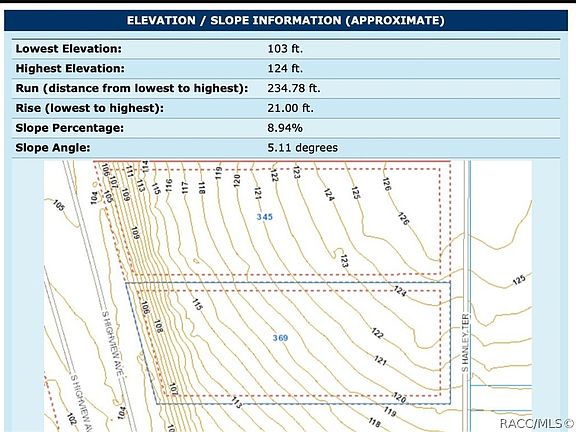
Task: Click the 8.94% slope percentage value
Action: (285, 128)
